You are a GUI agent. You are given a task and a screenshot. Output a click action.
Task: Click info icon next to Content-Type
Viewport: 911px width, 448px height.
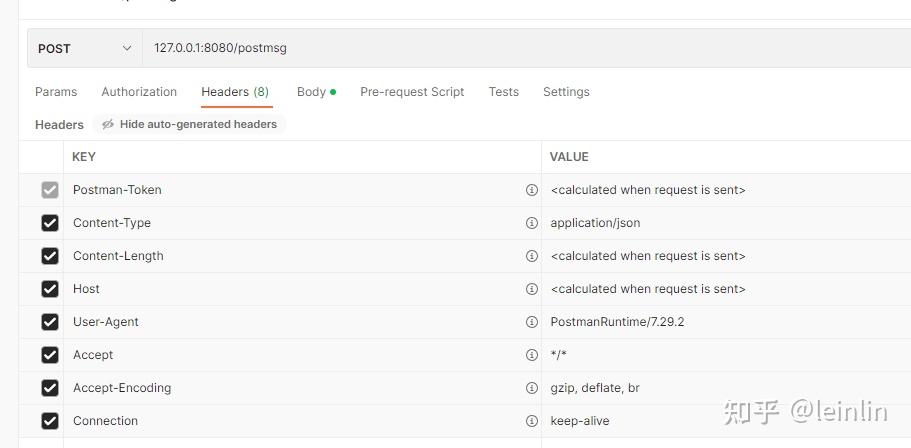pos(532,223)
